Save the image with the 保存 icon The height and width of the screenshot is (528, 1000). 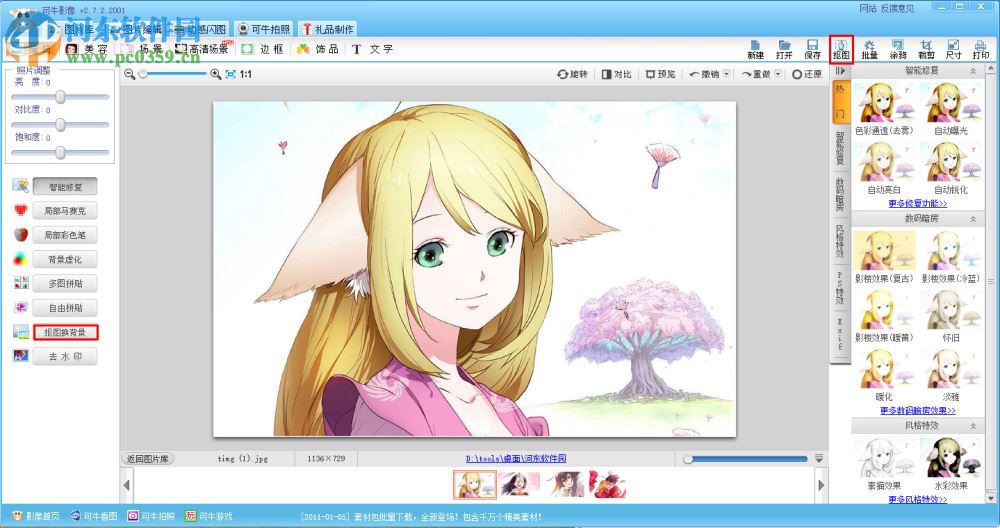click(812, 48)
